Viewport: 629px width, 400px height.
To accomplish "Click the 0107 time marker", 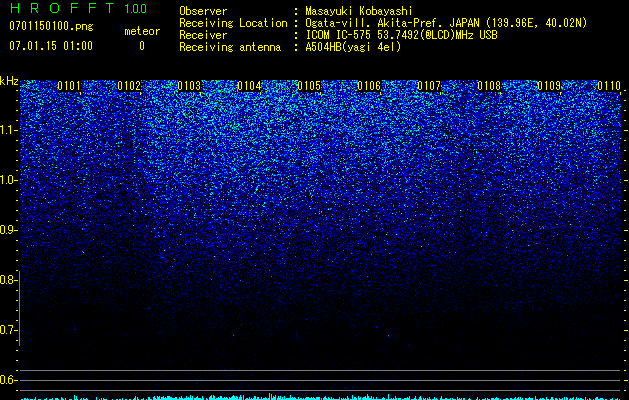I will click(x=429, y=86).
